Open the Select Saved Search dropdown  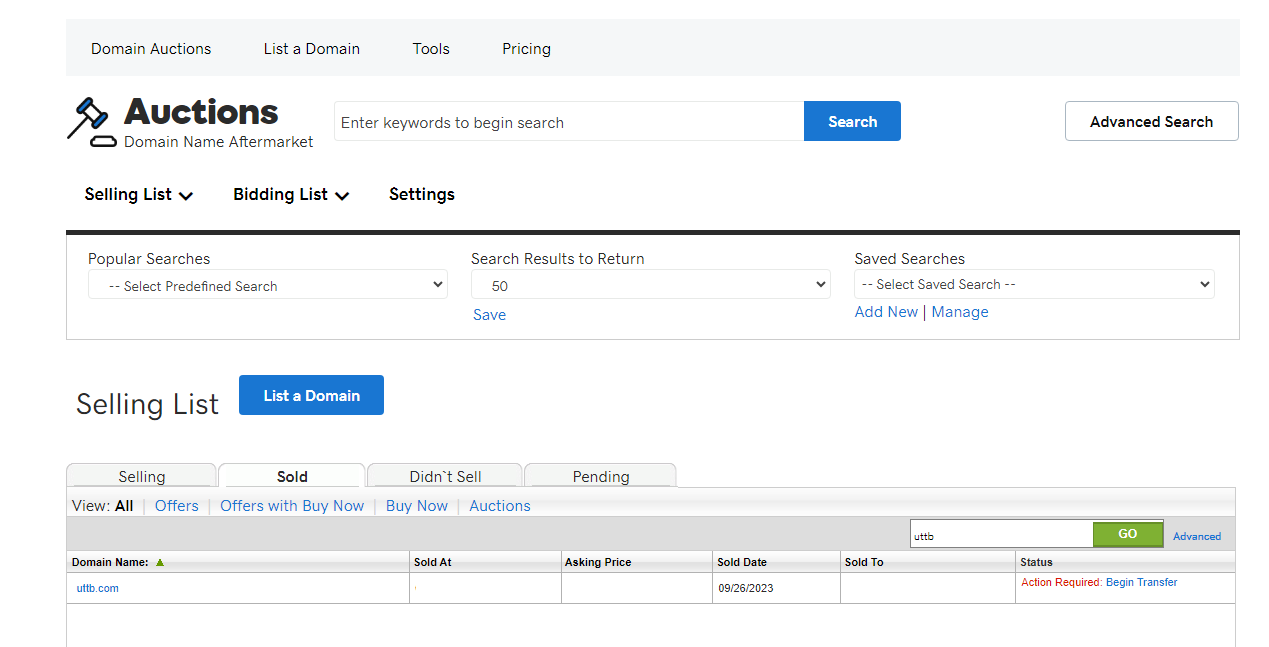pyautogui.click(x=1034, y=284)
